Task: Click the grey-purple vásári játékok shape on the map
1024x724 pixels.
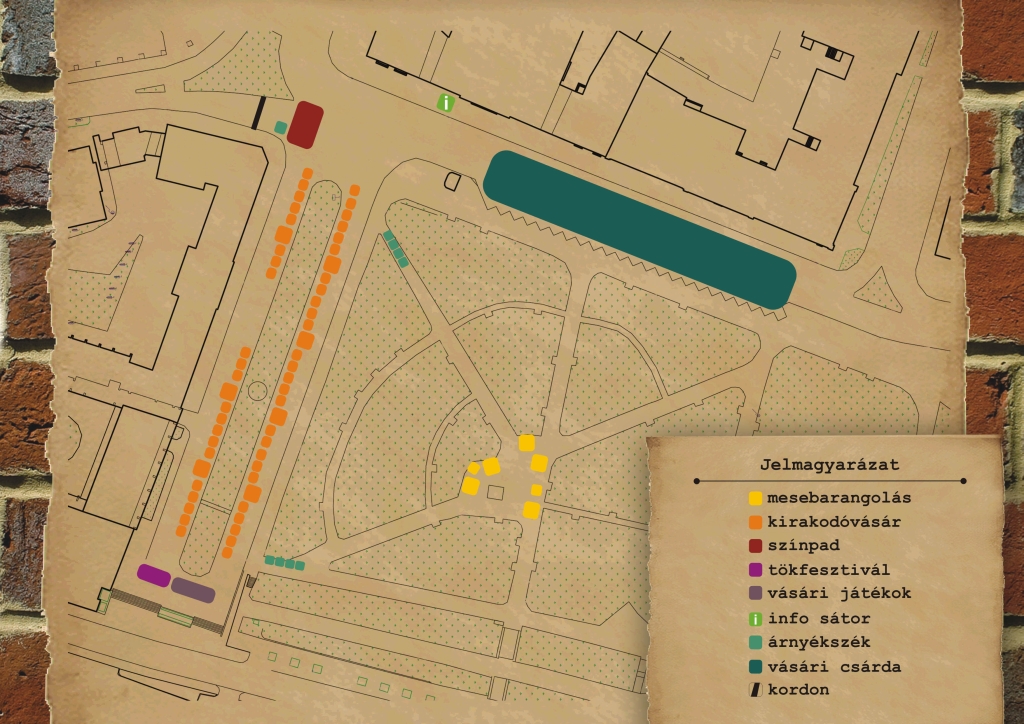Action: point(193,590)
